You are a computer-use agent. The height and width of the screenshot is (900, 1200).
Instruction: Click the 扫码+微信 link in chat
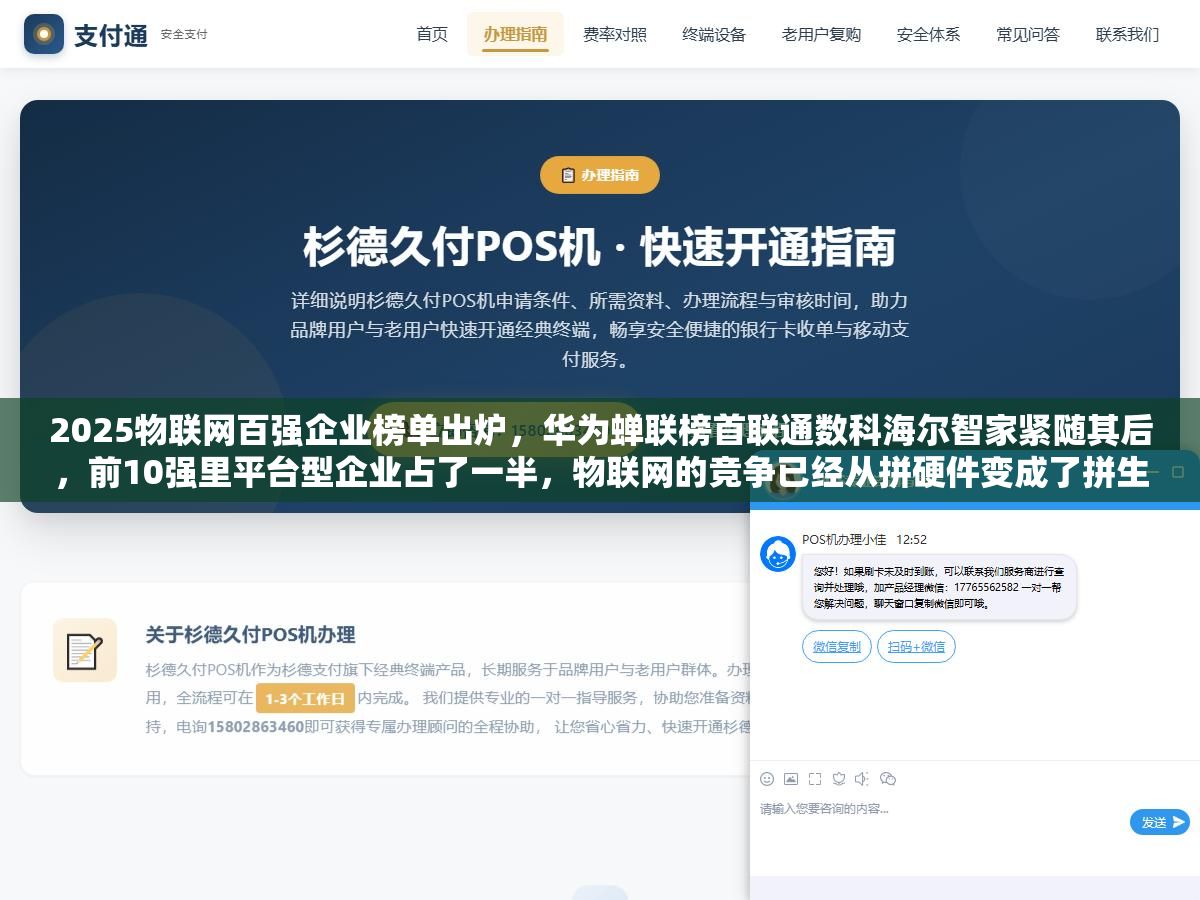coord(916,647)
